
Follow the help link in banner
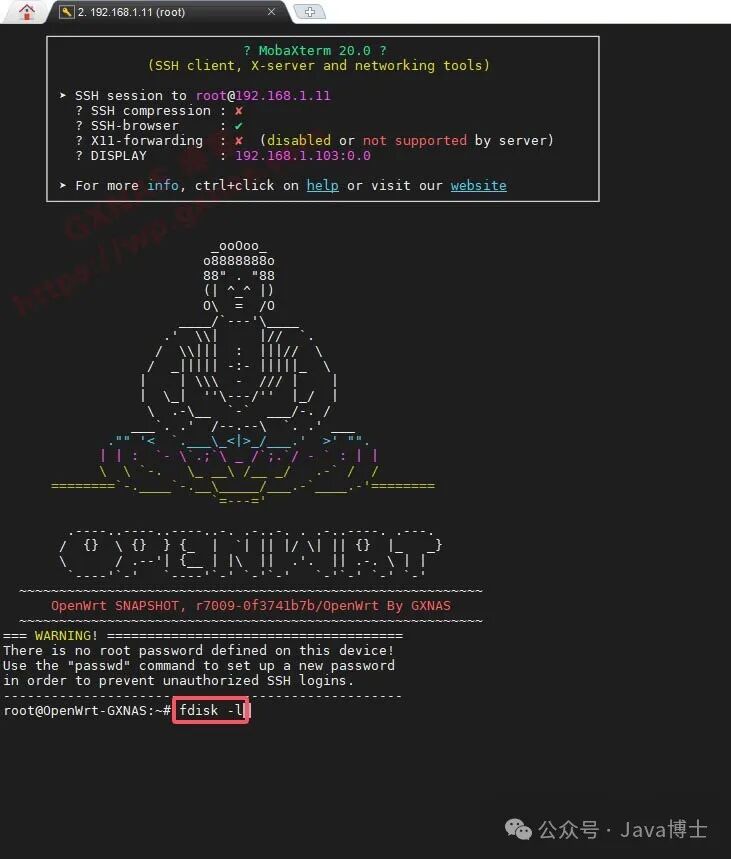coord(322,185)
